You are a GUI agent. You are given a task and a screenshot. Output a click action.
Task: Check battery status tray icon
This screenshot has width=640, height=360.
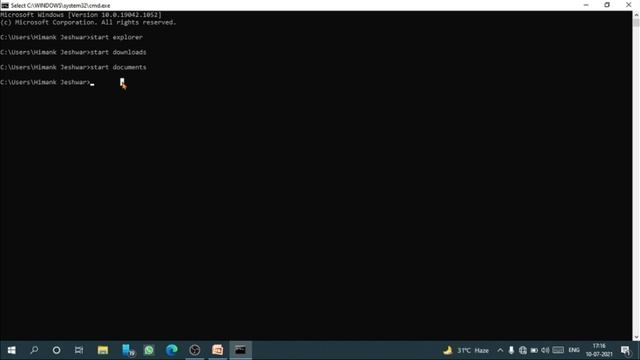534,350
